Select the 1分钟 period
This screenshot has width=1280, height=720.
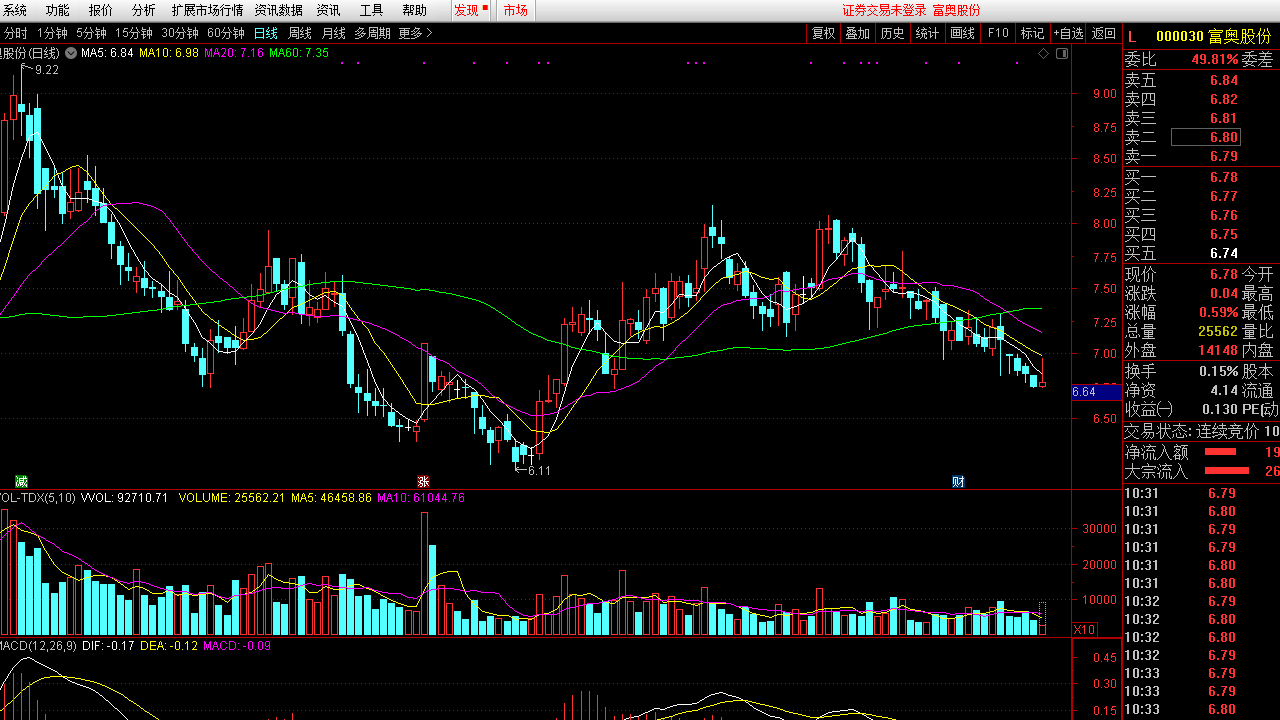pyautogui.click(x=52, y=33)
